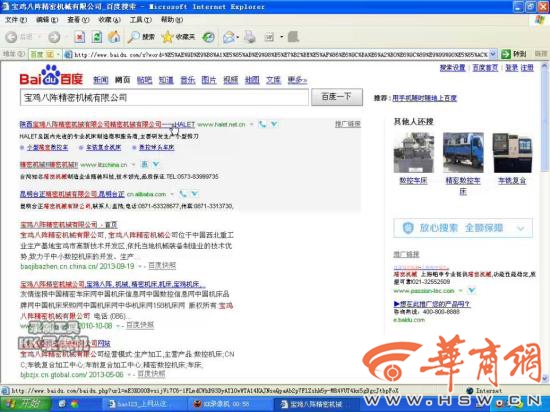The height and width of the screenshot is (412, 550).
Task: Click the 车铣复合 machine thumbnail
Action: click(x=512, y=153)
